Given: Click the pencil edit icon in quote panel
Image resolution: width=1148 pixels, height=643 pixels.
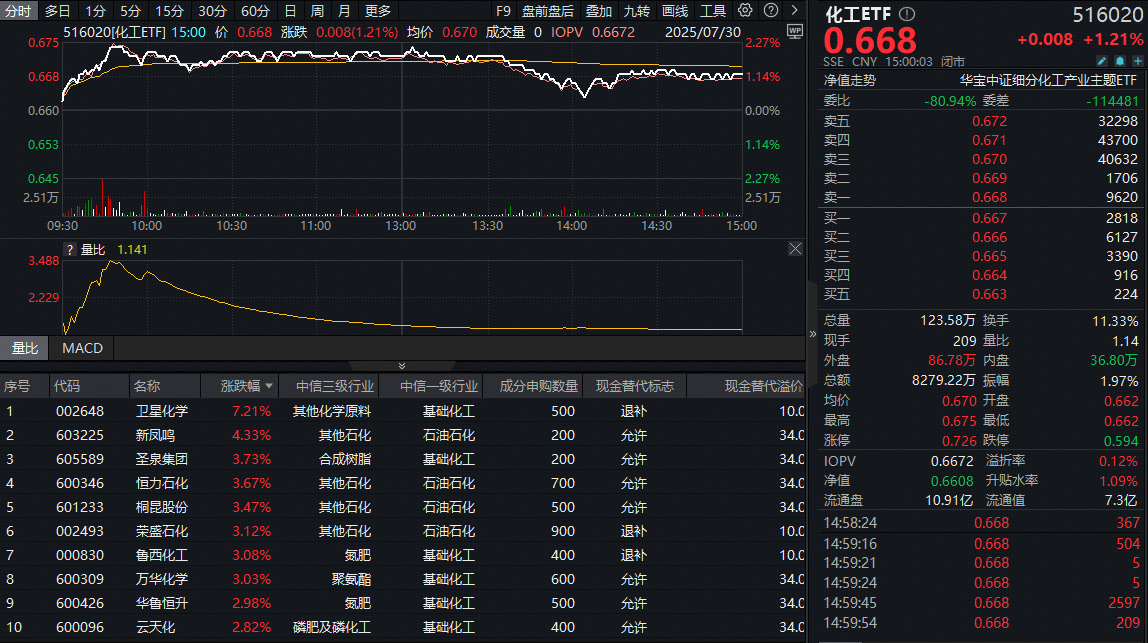Looking at the screenshot, I should pyautogui.click(x=1101, y=62).
